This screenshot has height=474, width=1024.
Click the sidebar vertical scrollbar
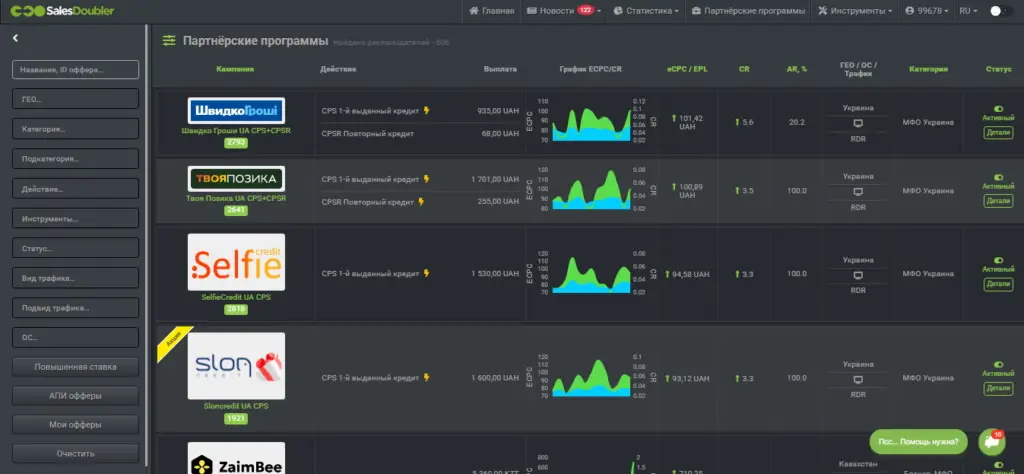(x=147, y=248)
